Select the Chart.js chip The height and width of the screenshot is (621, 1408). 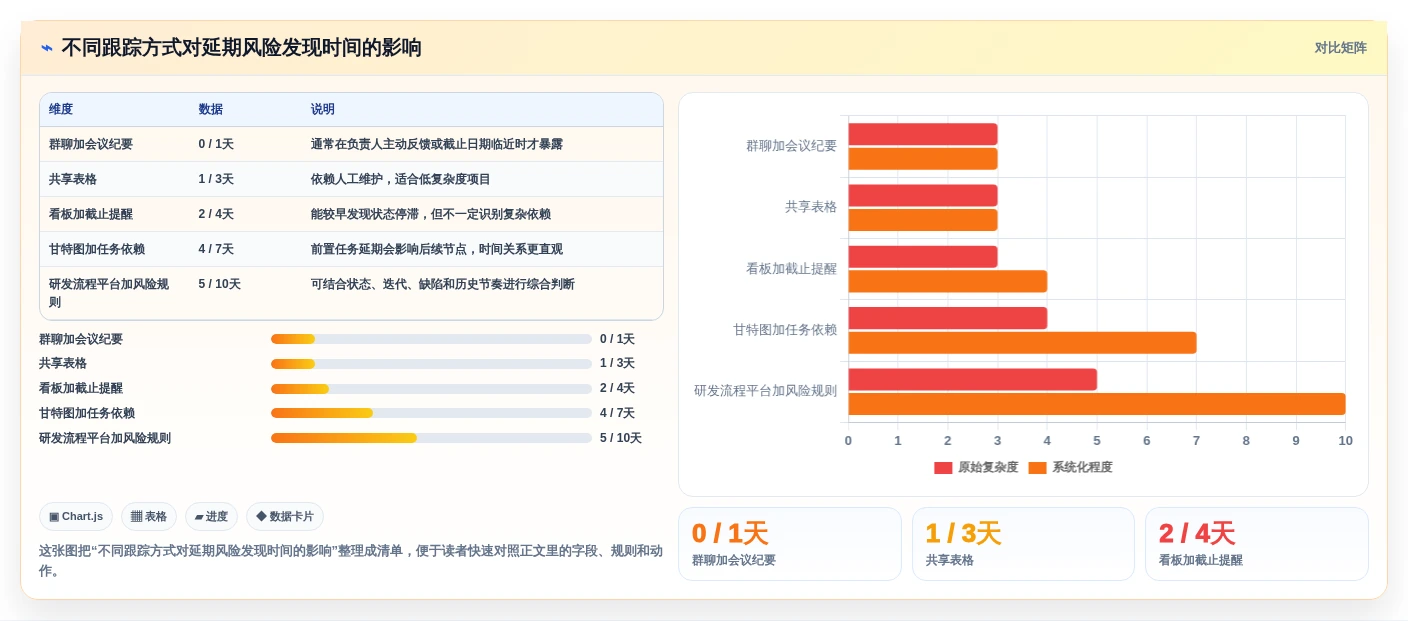(x=76, y=516)
